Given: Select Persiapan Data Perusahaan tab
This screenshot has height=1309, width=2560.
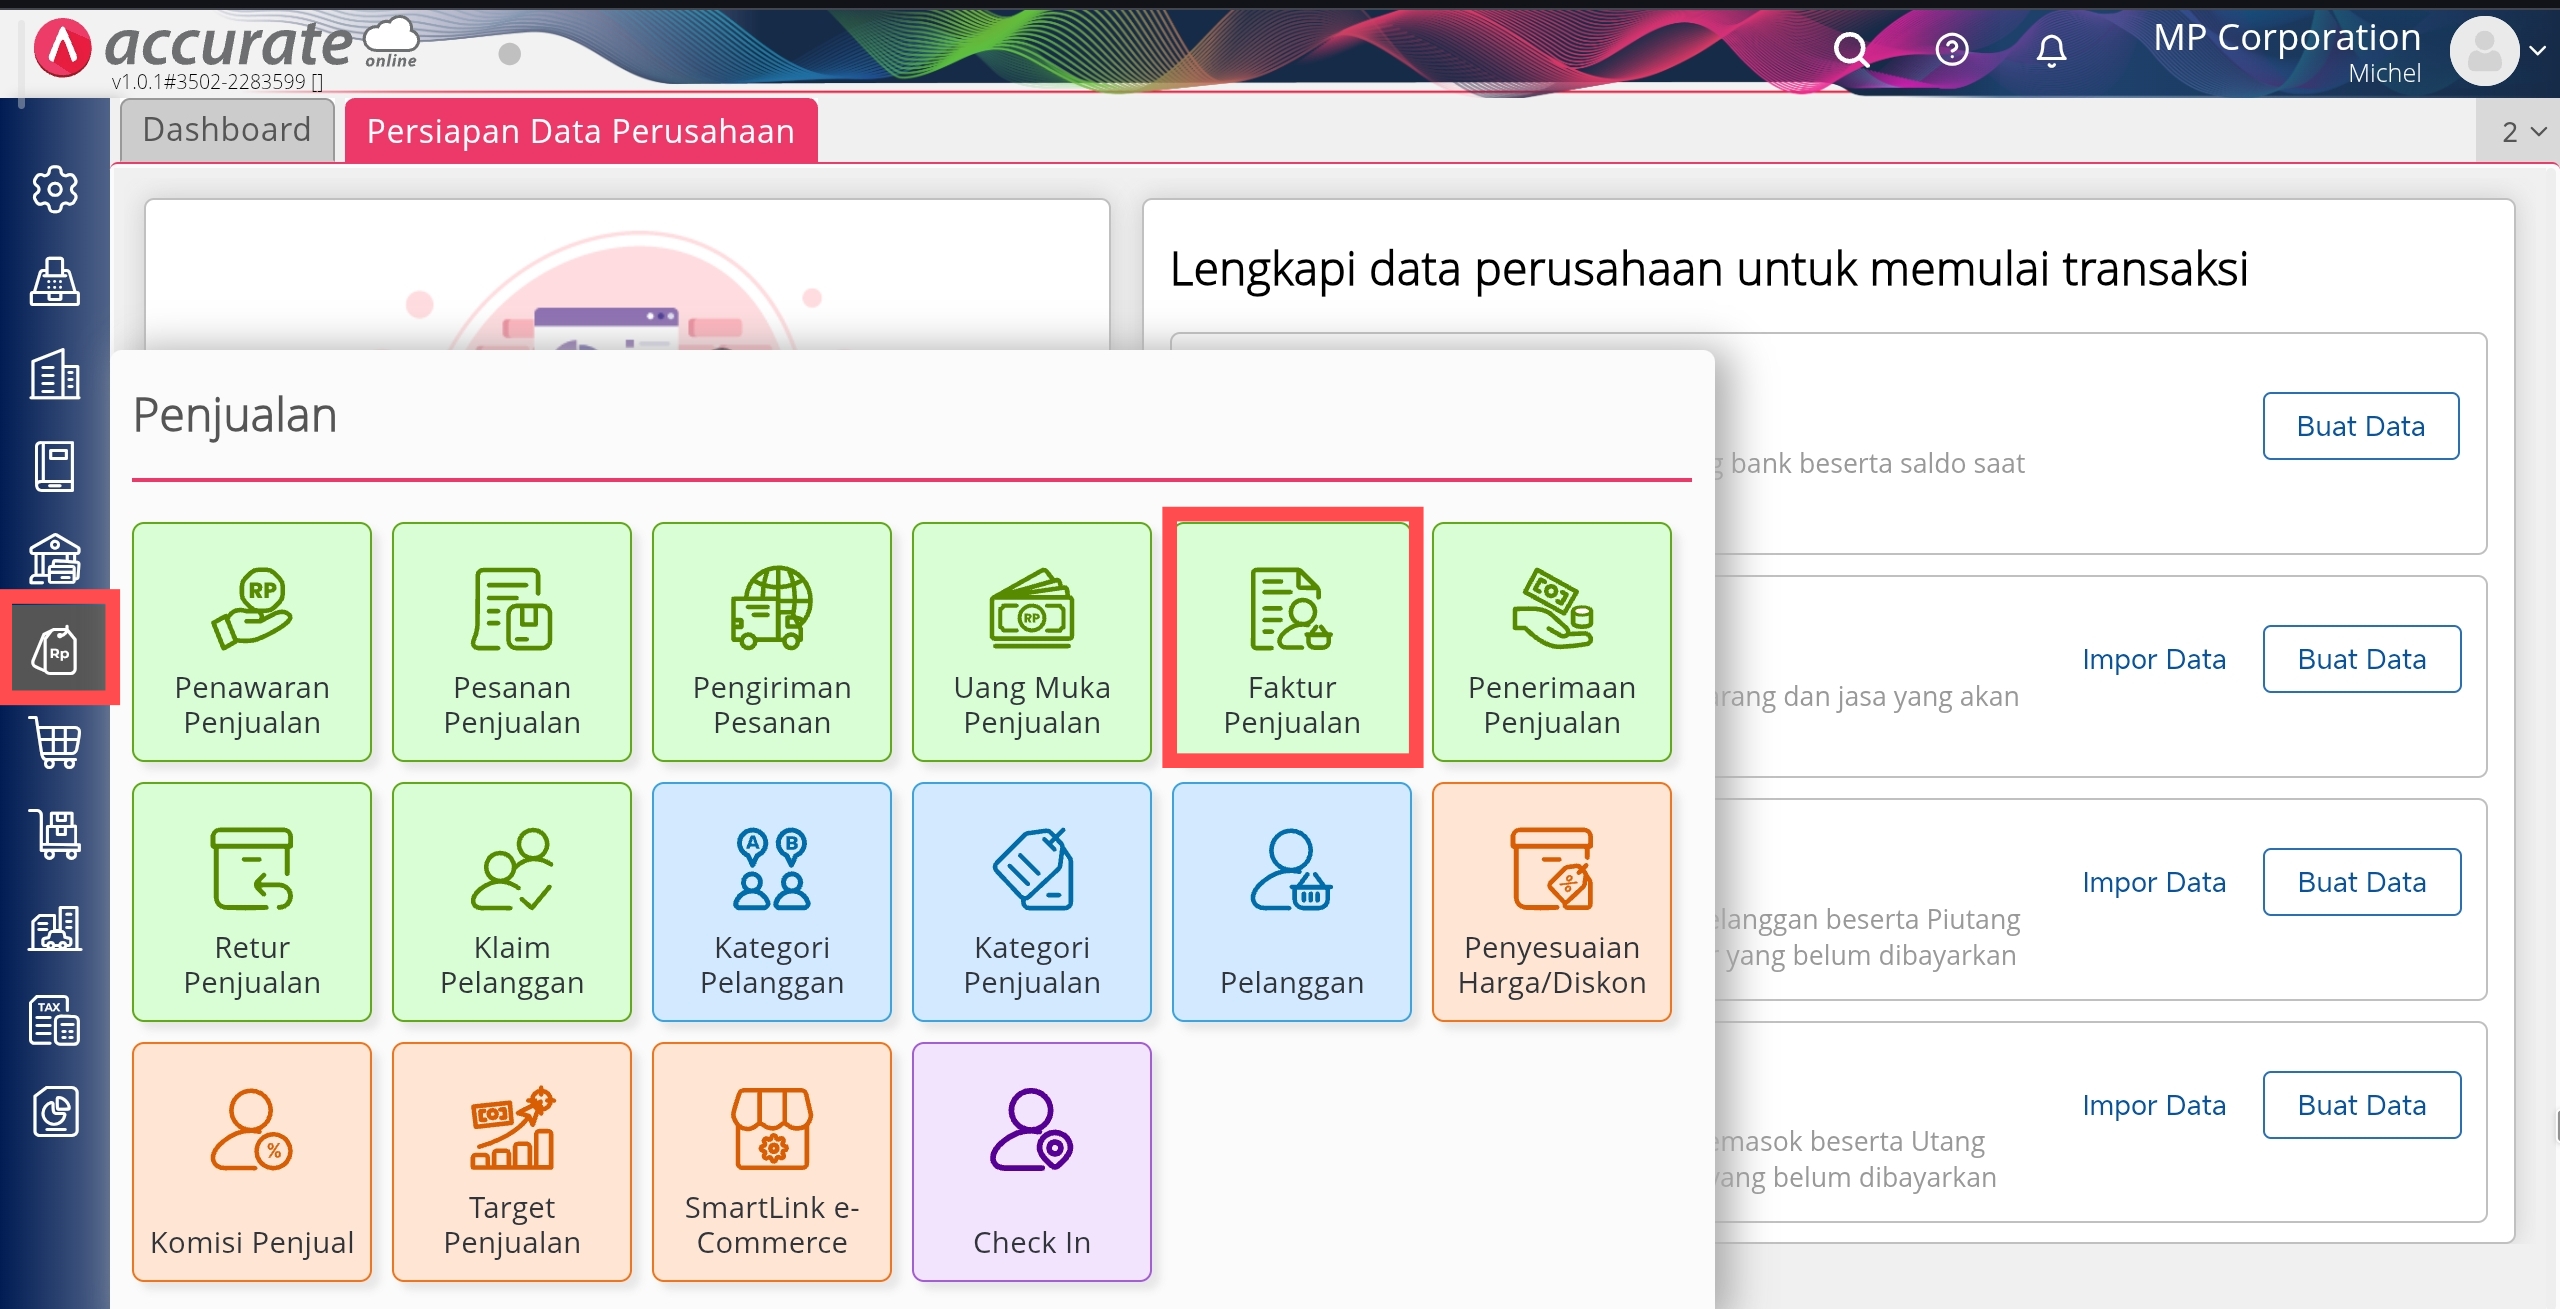Looking at the screenshot, I should click(580, 131).
